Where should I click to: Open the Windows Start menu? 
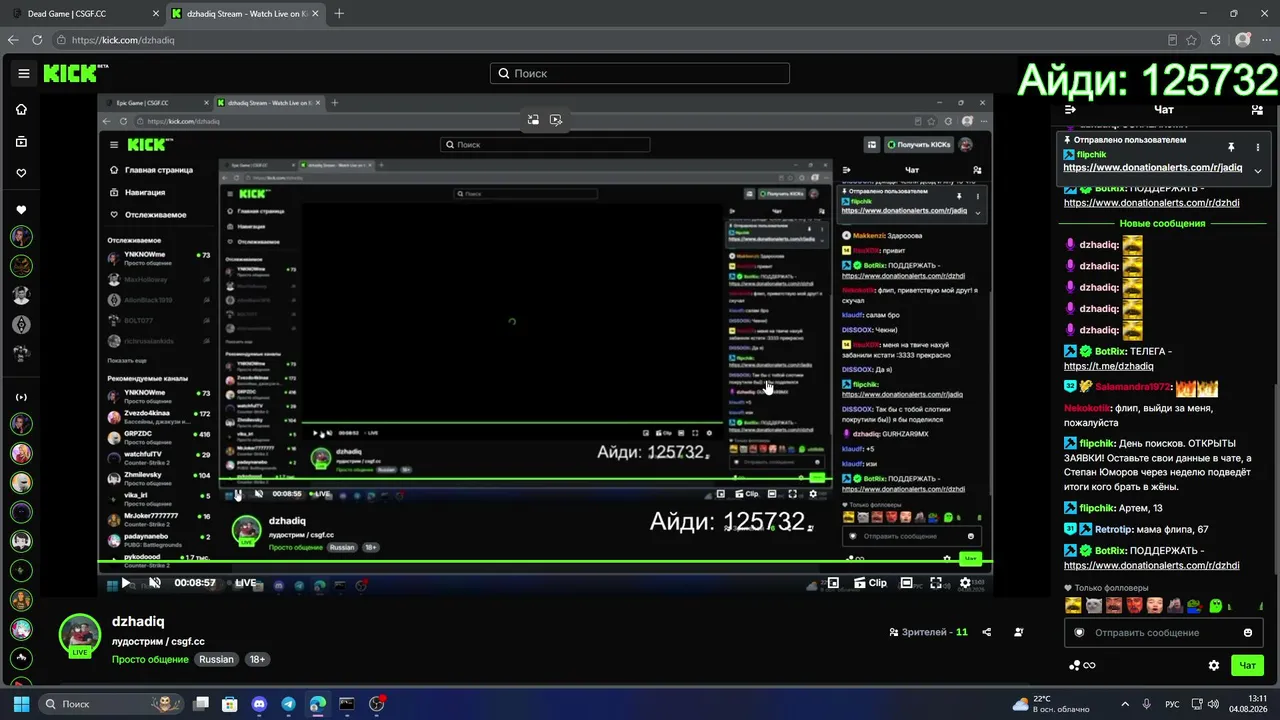(21, 704)
